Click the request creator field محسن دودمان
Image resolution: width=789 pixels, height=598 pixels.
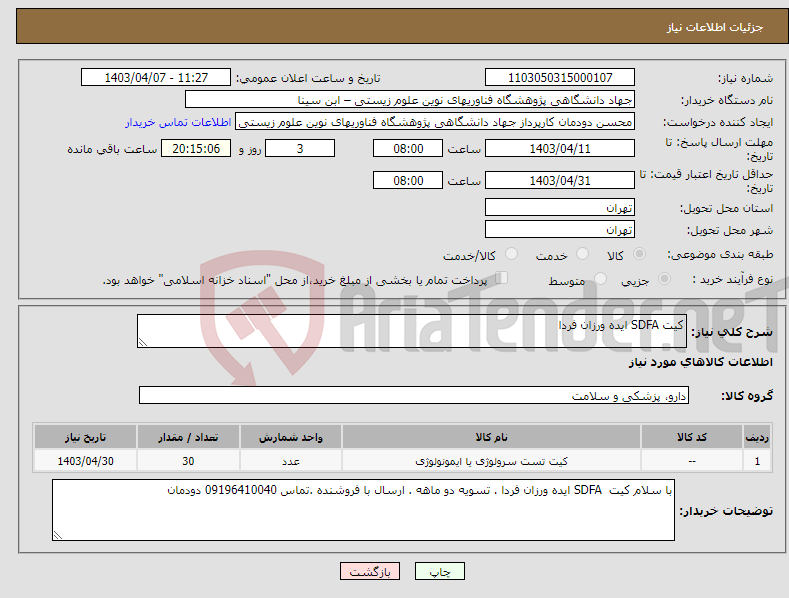point(435,122)
